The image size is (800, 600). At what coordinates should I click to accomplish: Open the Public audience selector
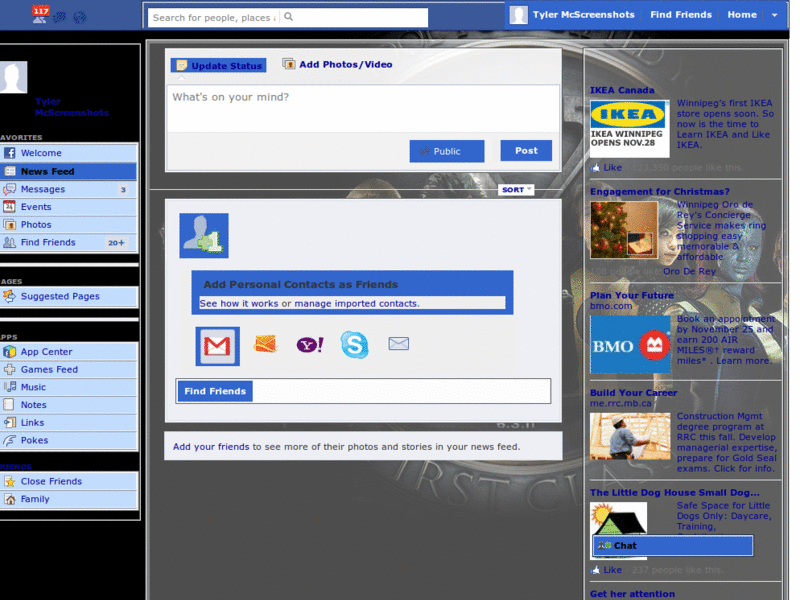tap(447, 151)
